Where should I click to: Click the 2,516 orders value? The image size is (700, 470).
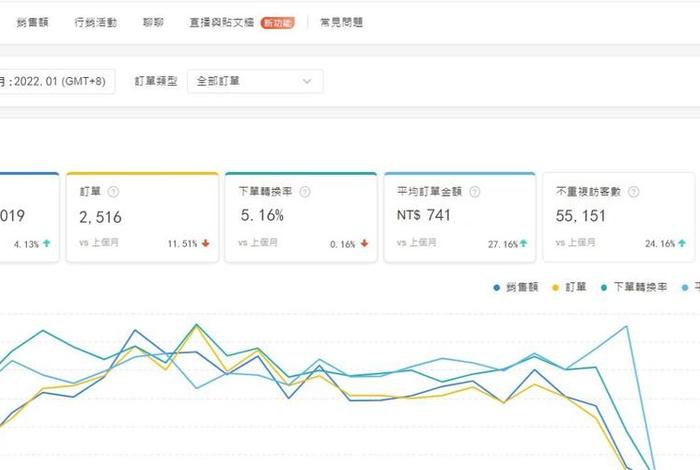coord(100,217)
